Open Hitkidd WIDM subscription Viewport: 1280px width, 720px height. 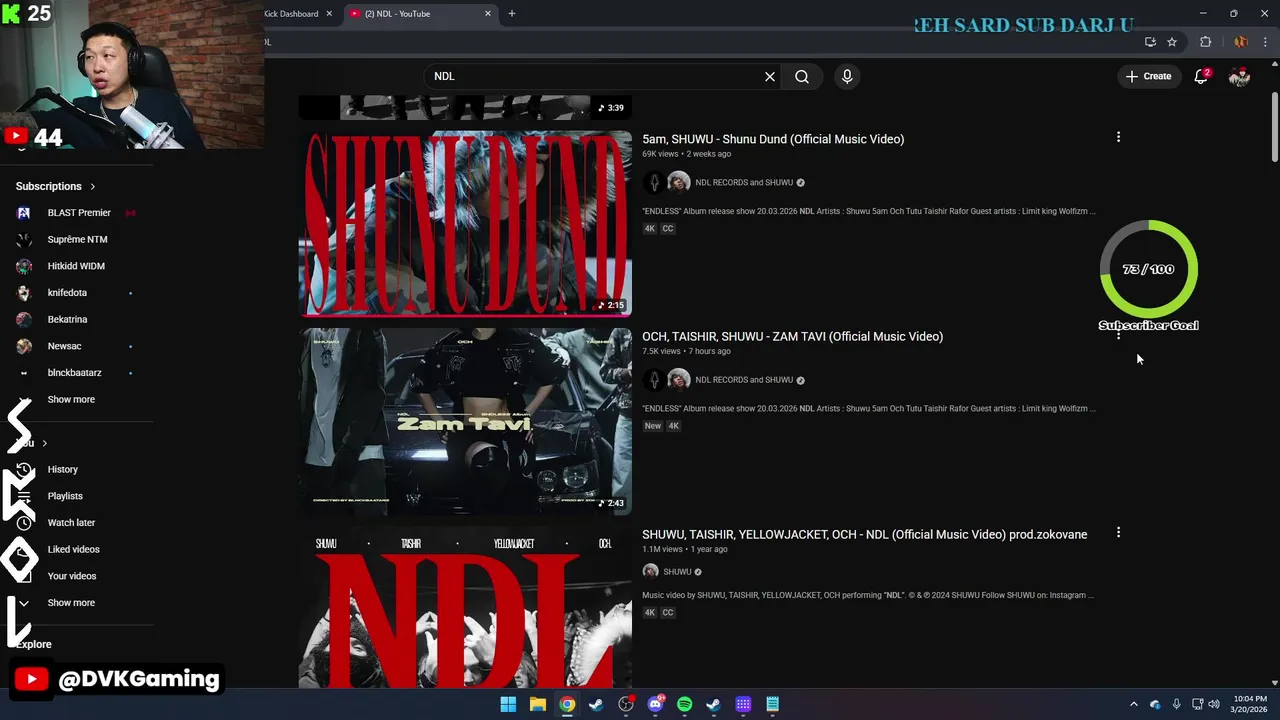(76, 266)
